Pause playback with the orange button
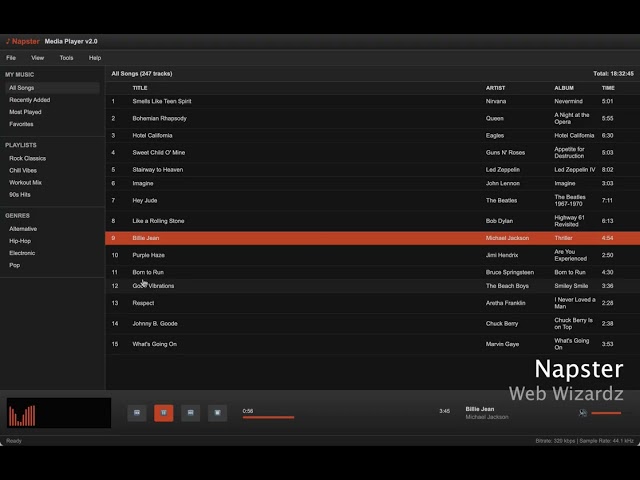 (x=164, y=413)
